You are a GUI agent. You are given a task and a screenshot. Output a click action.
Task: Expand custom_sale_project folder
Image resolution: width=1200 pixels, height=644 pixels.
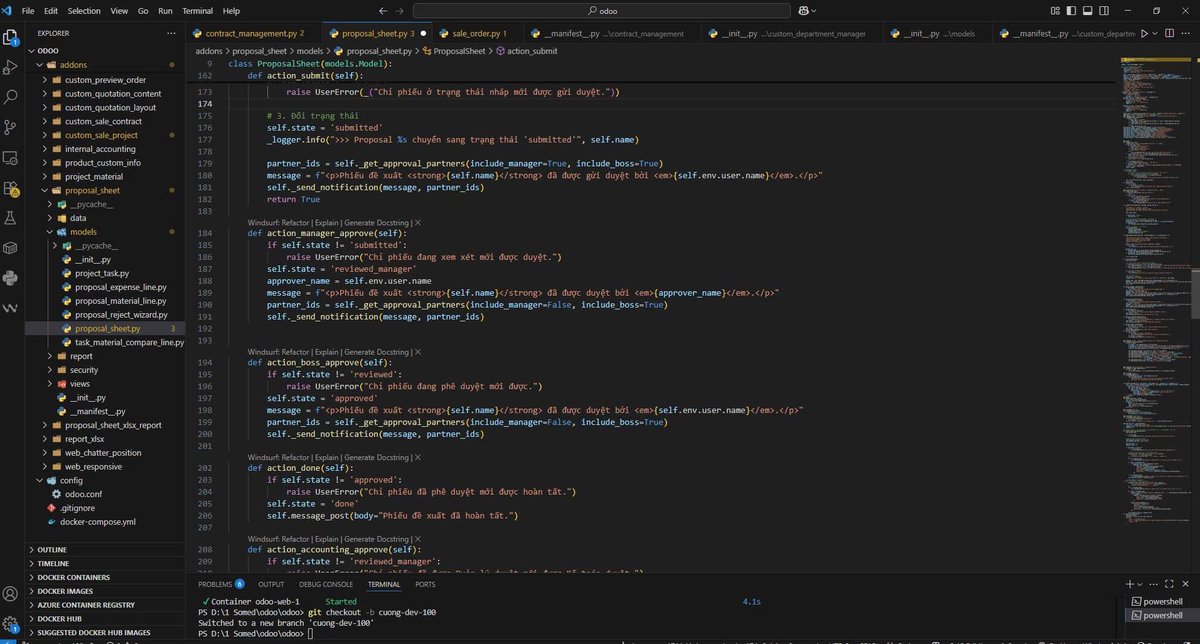click(x=46, y=135)
